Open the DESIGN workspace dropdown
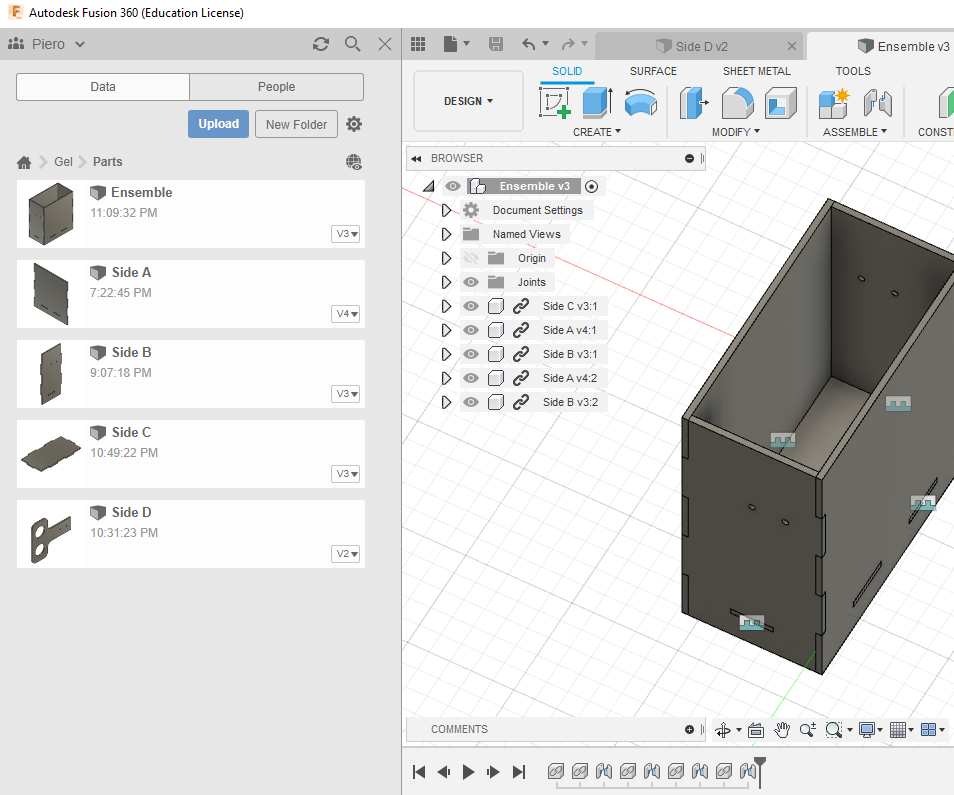The image size is (954, 795). [x=468, y=101]
